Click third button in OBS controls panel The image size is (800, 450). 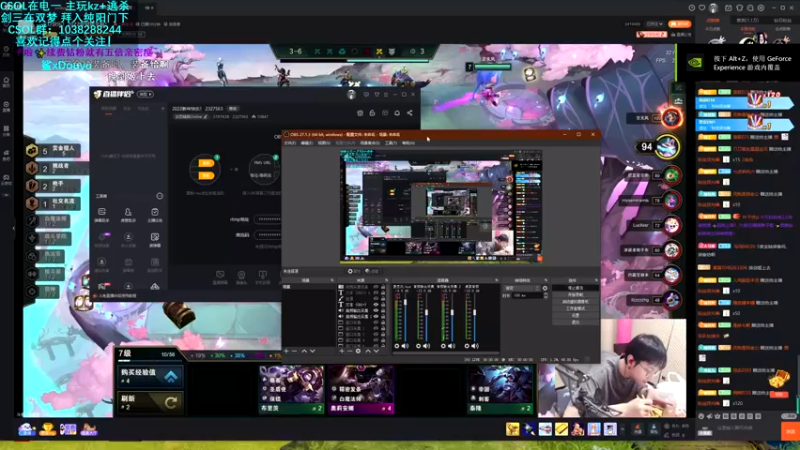[576, 302]
